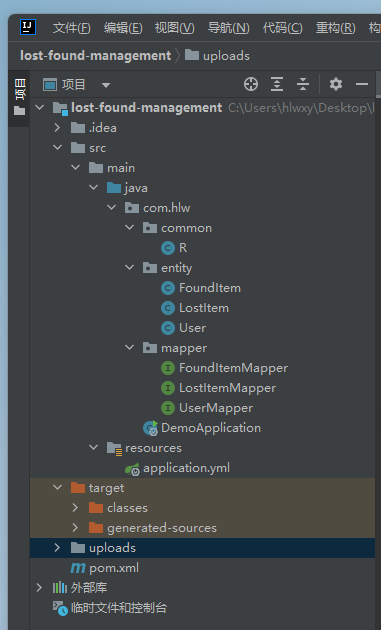Click uploads text in the breadcrumb
This screenshot has width=381, height=630.
click(226, 56)
